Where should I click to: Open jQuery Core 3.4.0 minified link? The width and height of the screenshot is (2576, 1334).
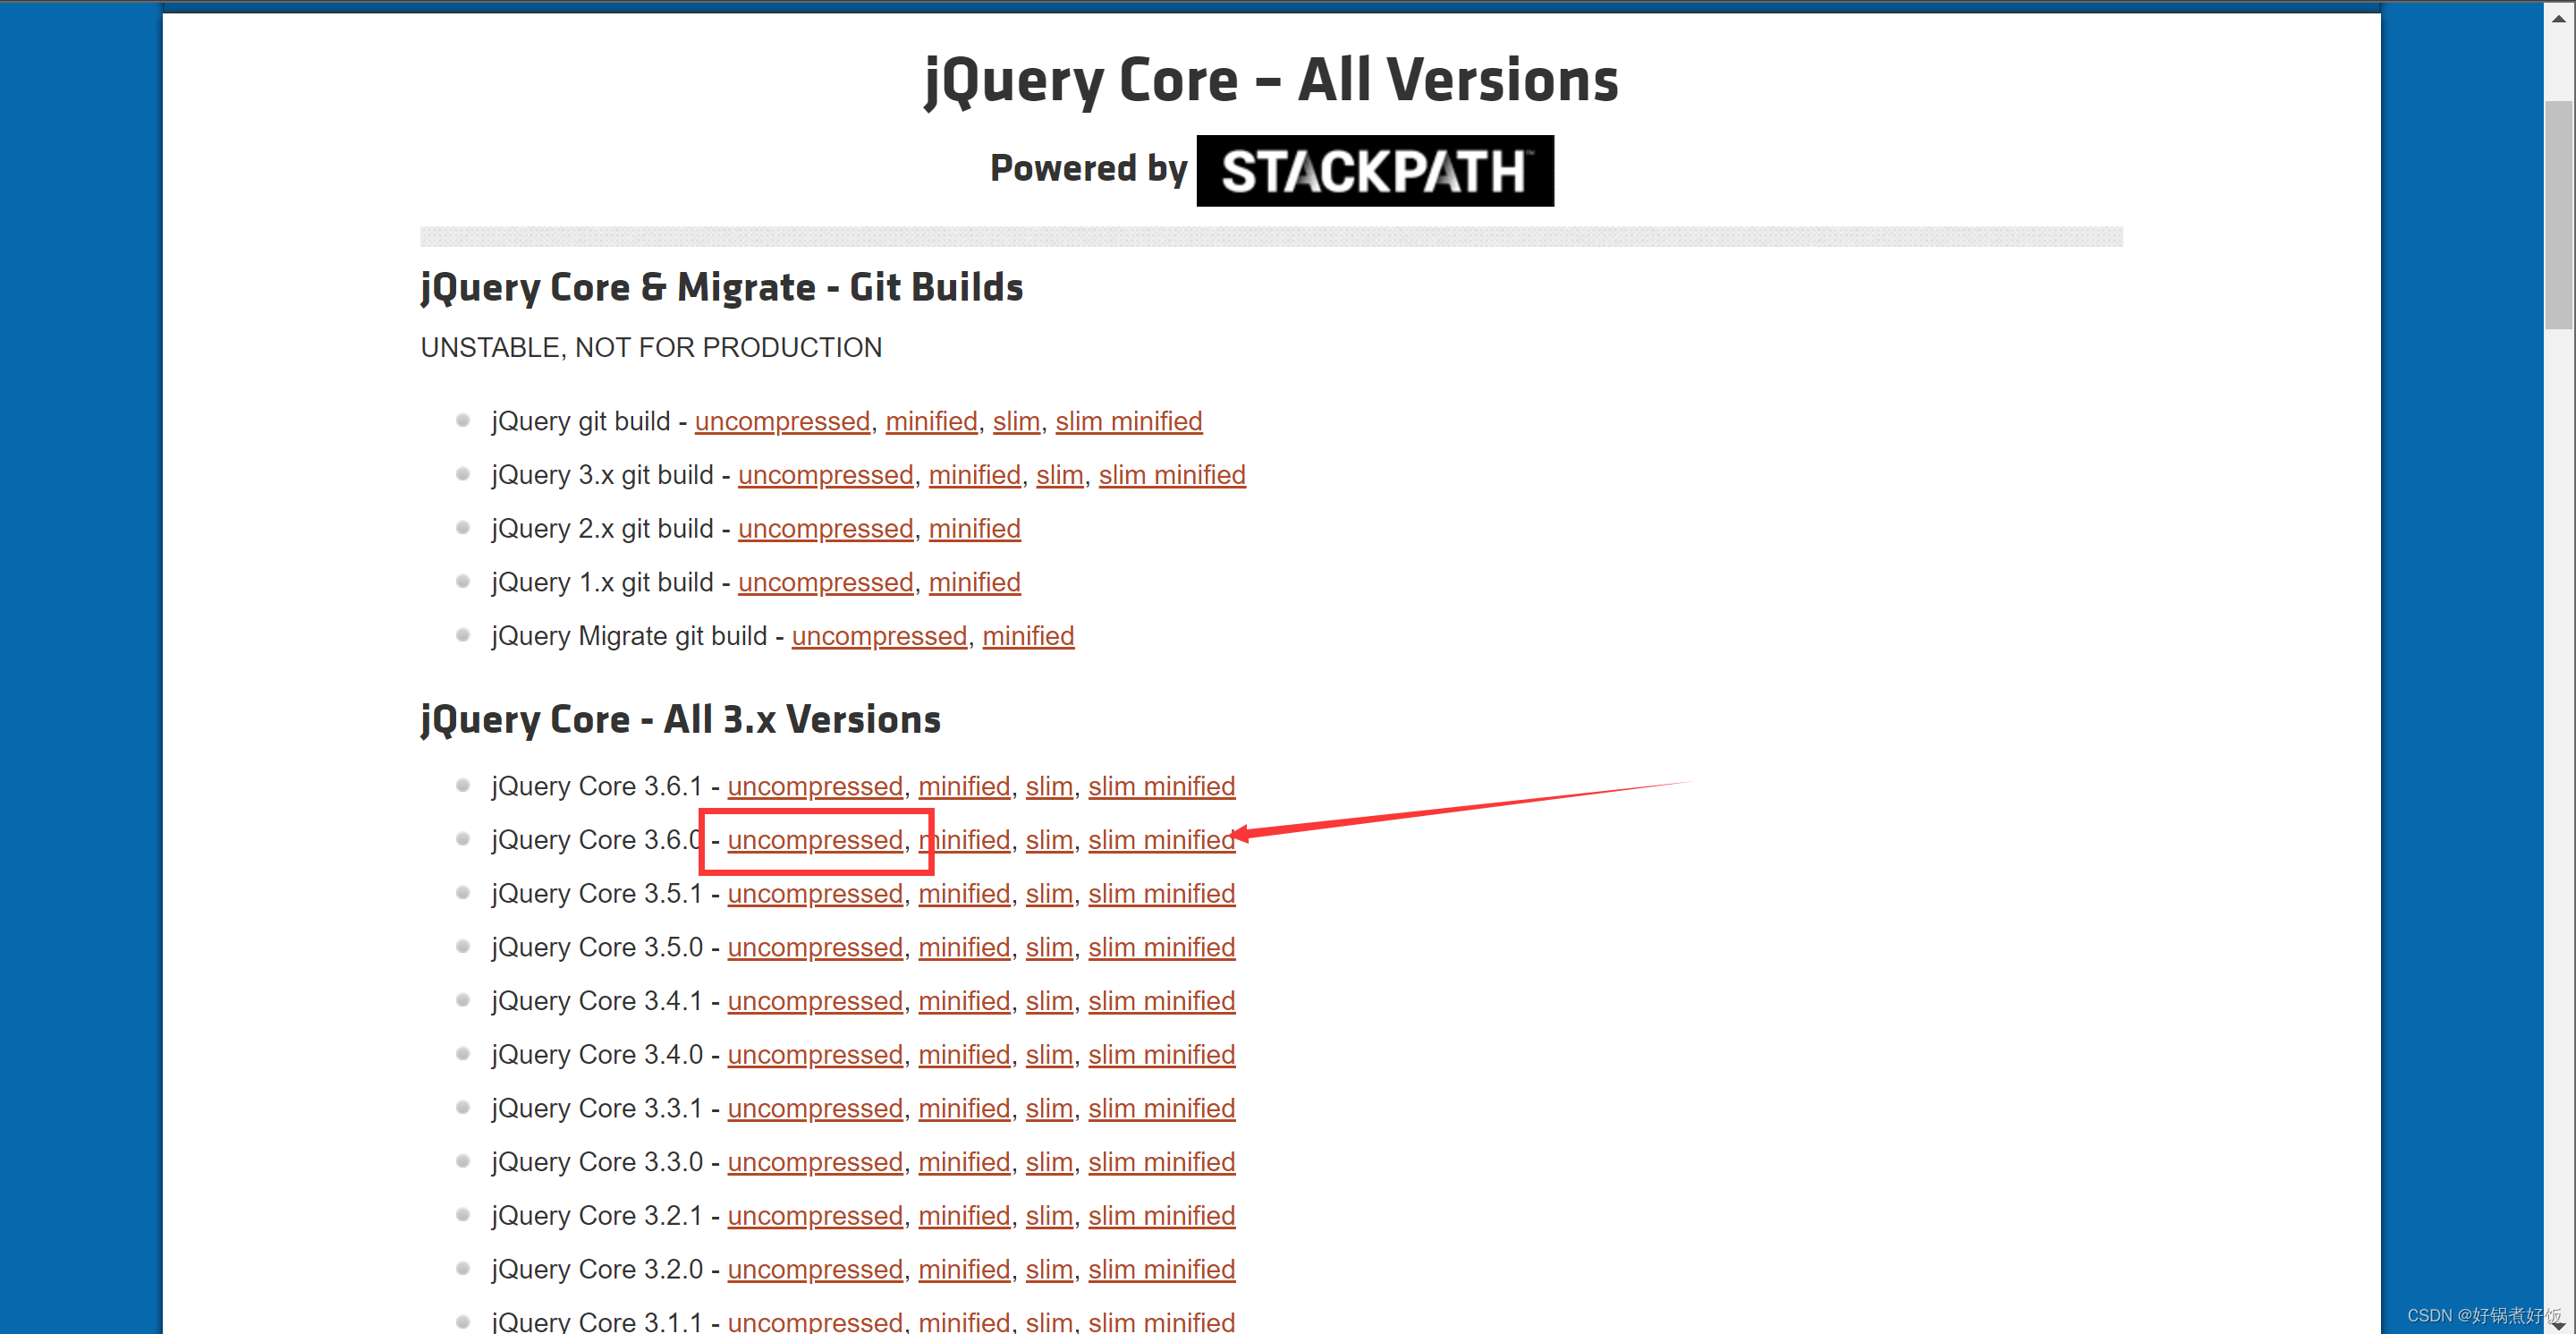click(x=963, y=1054)
